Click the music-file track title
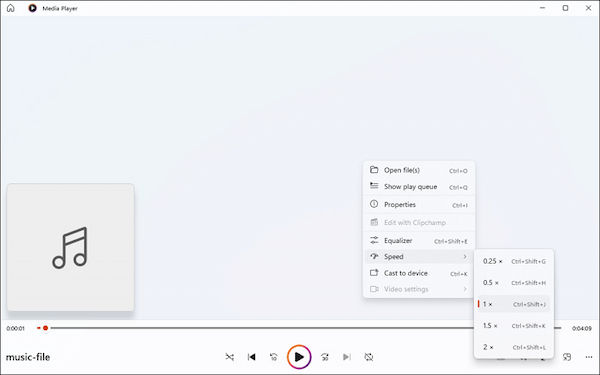 click(28, 357)
